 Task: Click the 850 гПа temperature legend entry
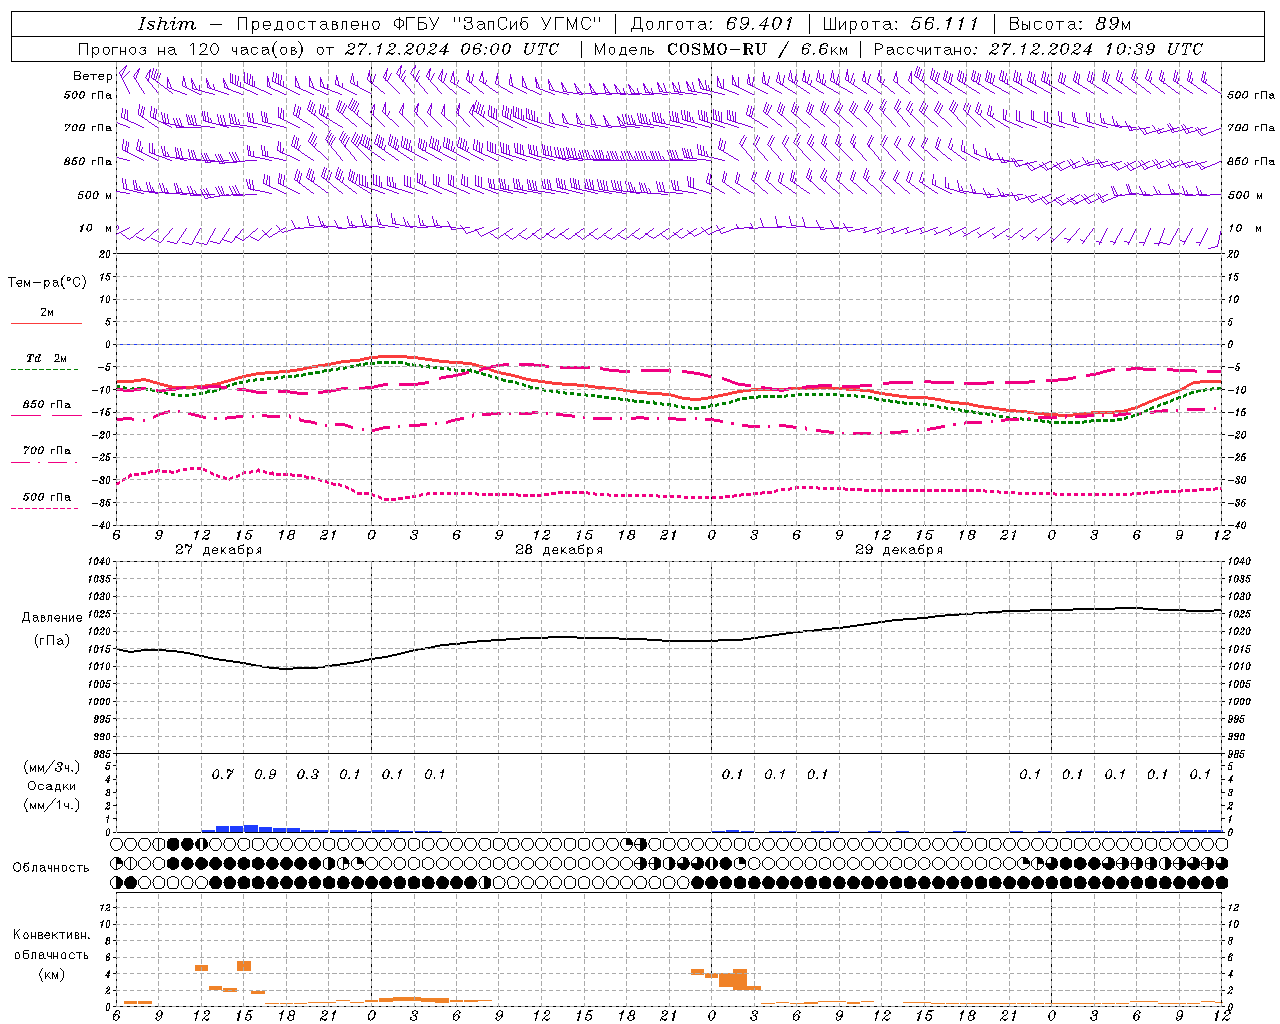pos(47,405)
